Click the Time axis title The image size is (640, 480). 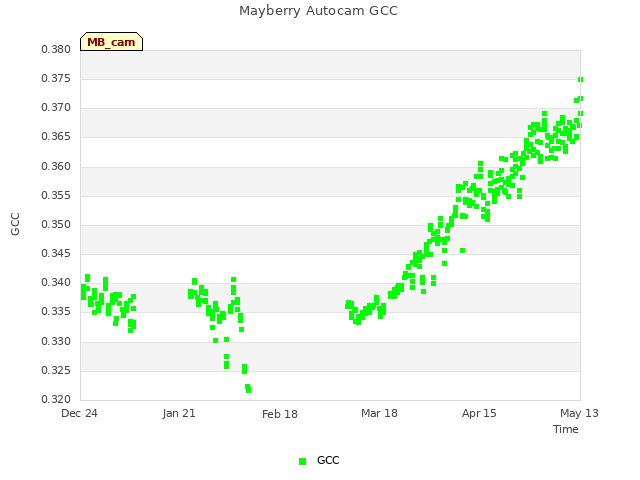pos(566,429)
